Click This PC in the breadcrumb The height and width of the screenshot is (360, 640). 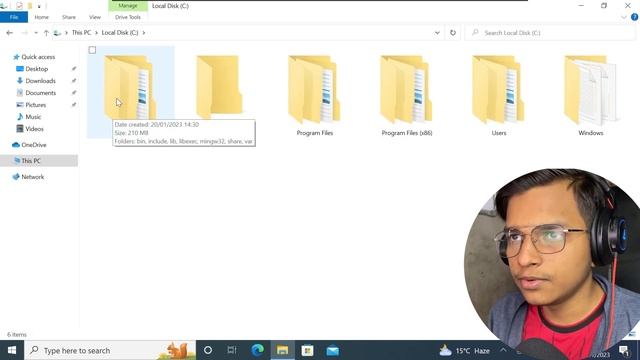tap(81, 33)
